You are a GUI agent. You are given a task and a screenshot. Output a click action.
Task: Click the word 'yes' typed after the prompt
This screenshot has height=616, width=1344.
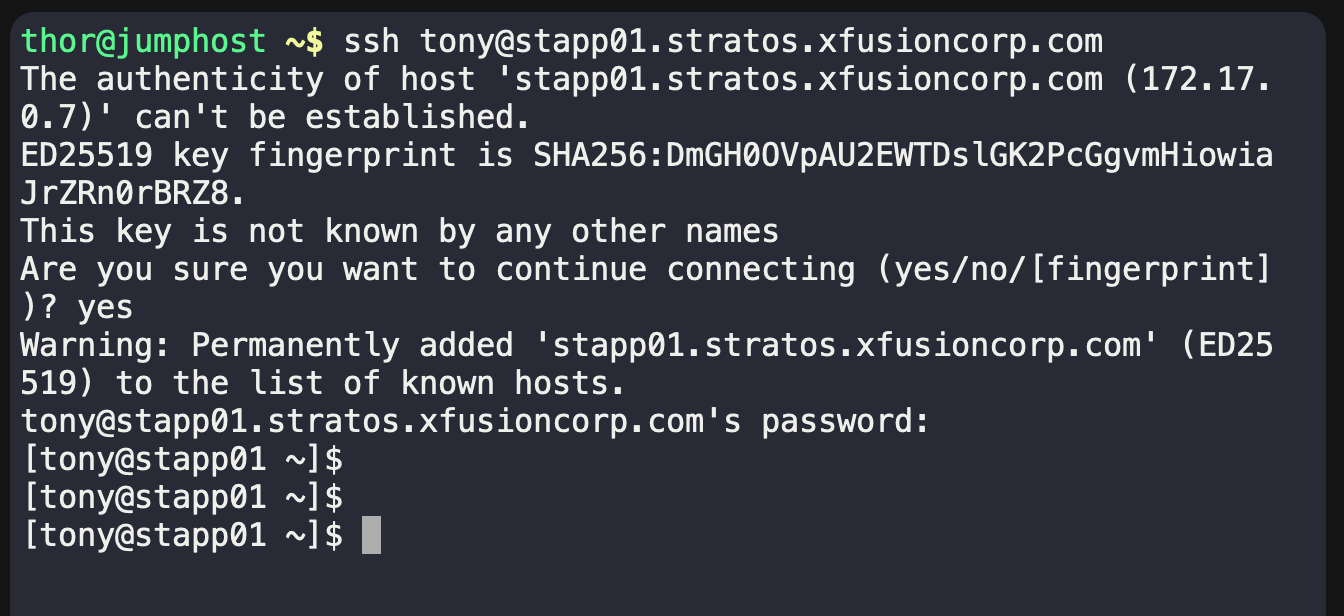(105, 308)
